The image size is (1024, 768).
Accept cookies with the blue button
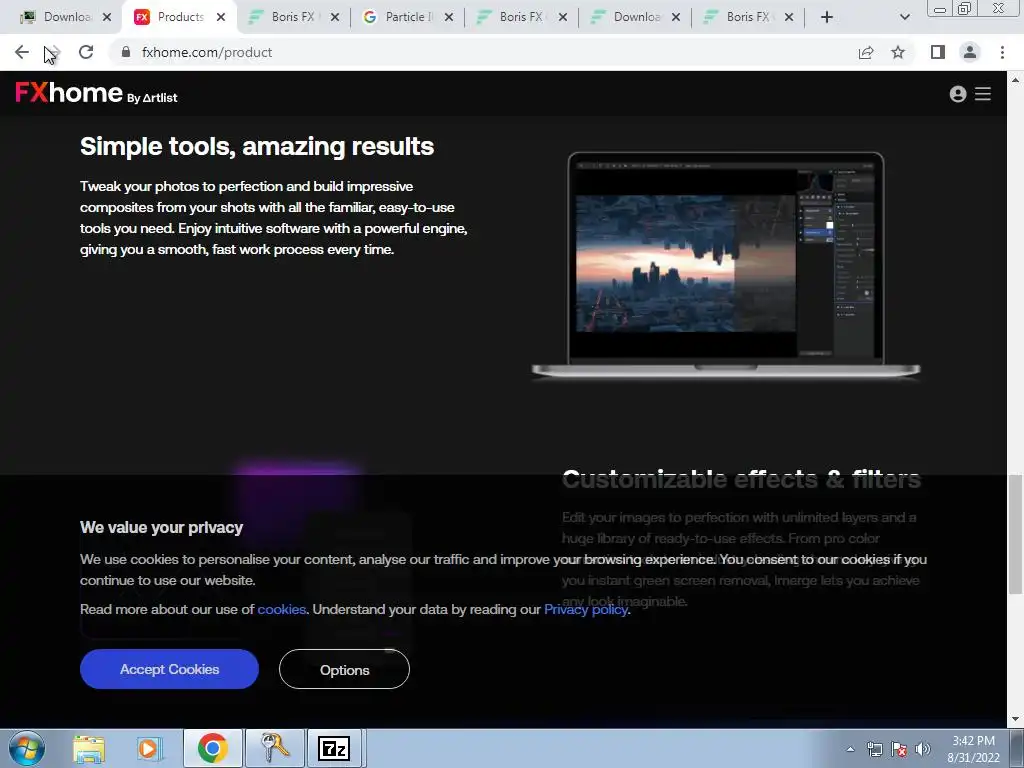coord(169,669)
